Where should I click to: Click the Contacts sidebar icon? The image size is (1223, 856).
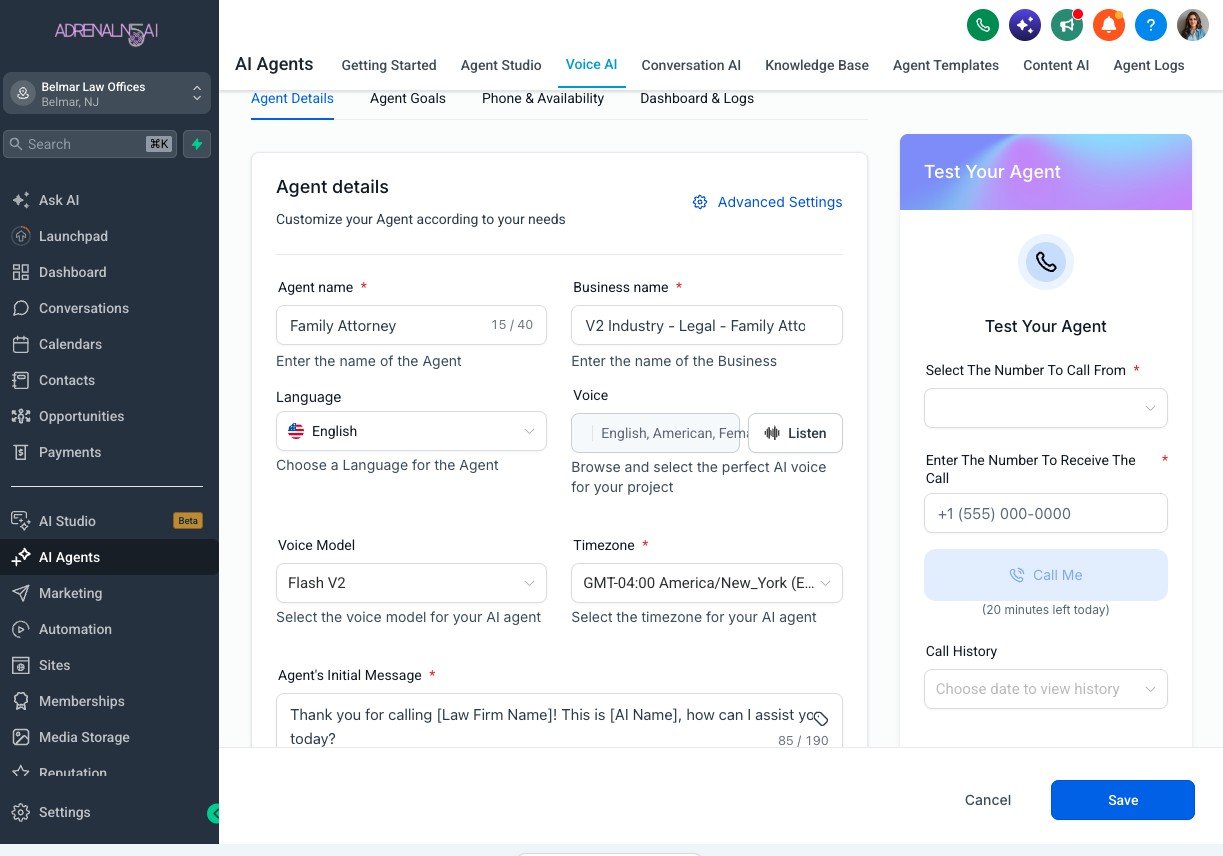click(x=20, y=380)
